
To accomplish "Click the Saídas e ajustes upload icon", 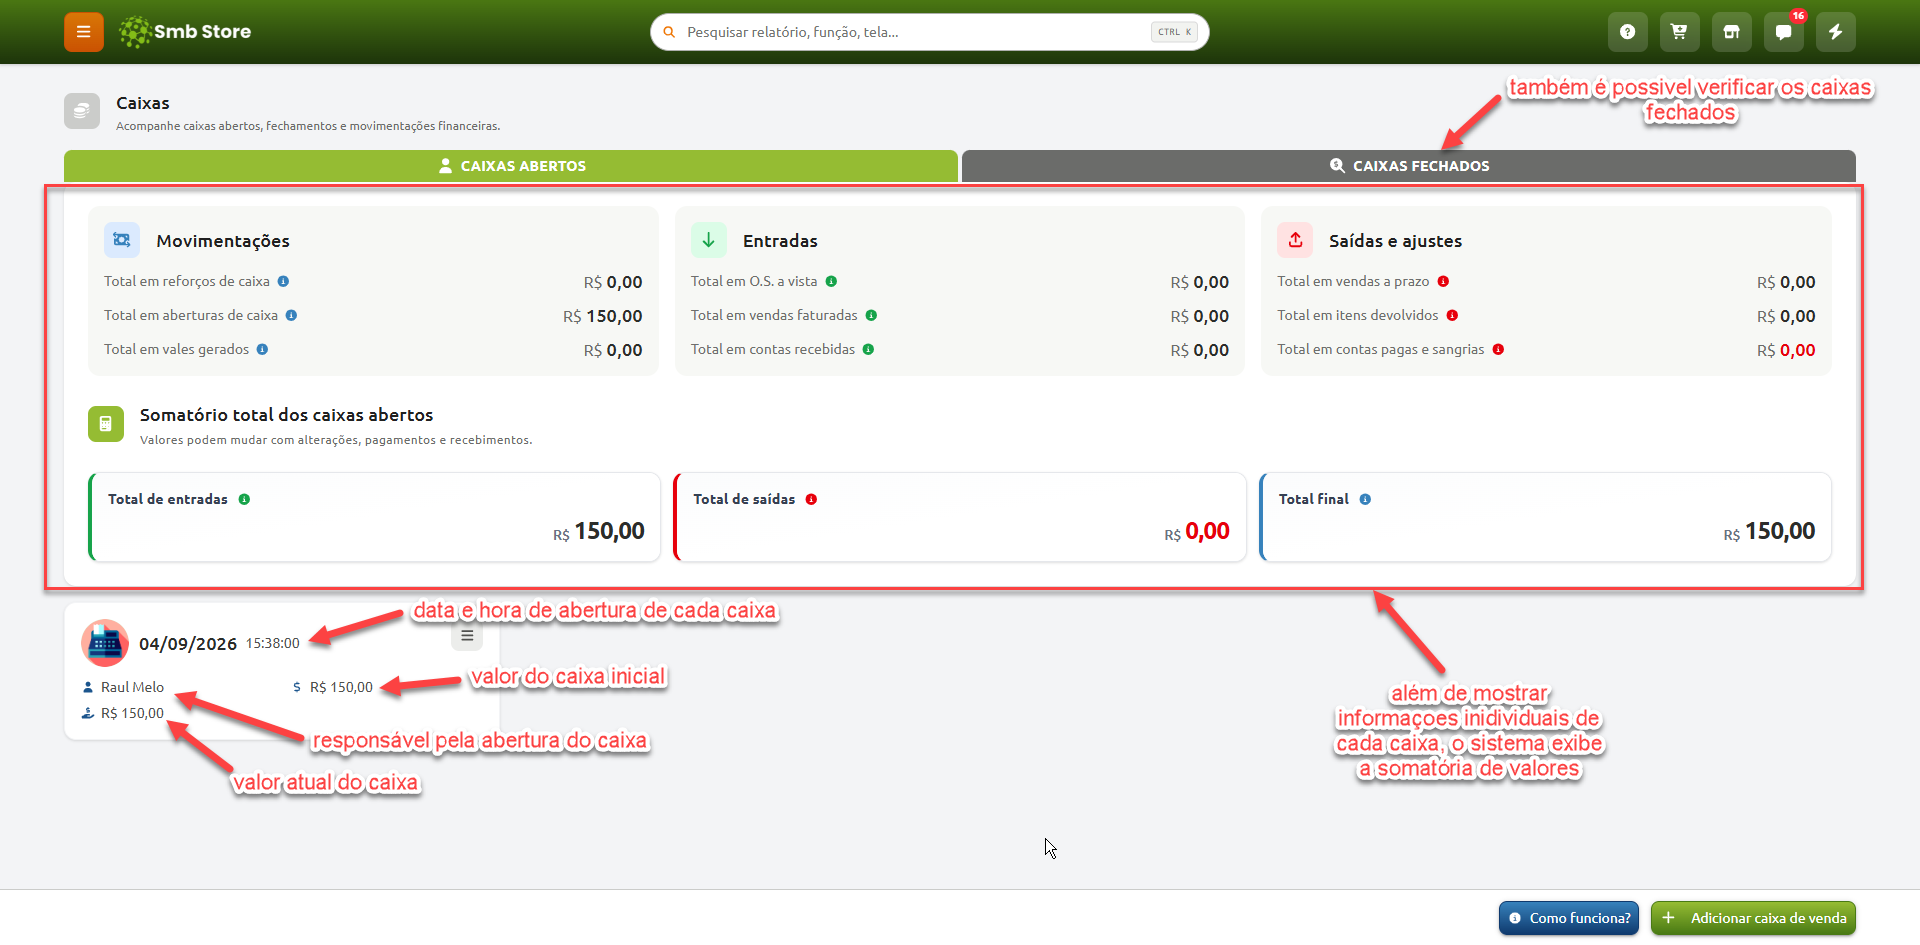I will tap(1295, 240).
